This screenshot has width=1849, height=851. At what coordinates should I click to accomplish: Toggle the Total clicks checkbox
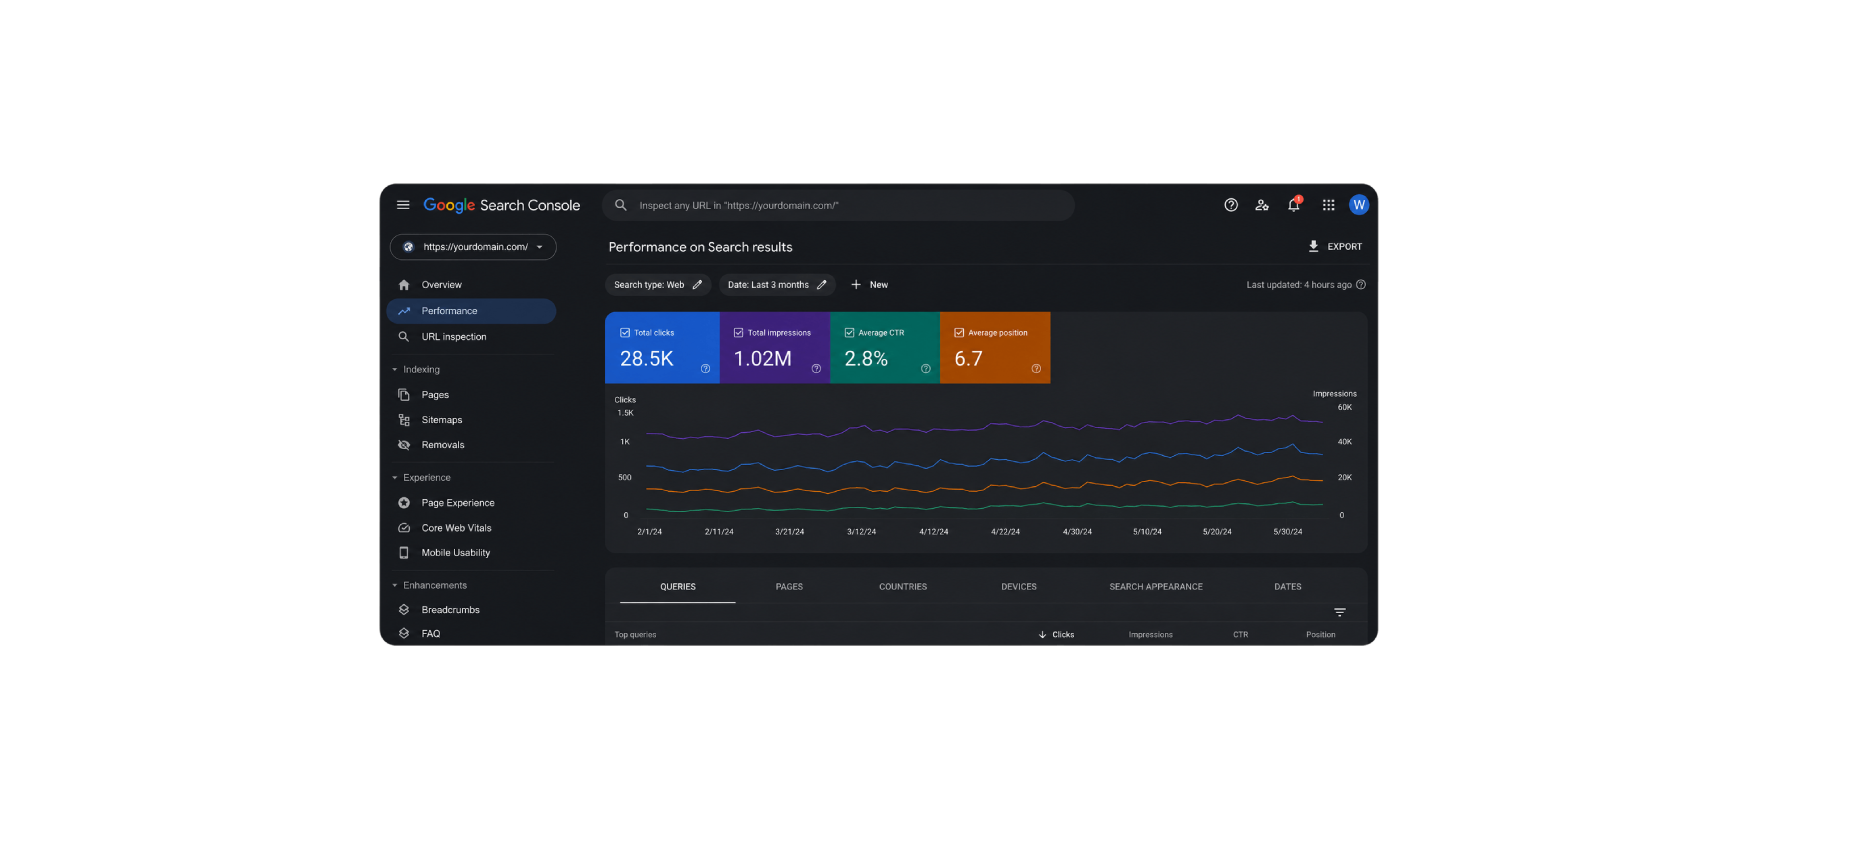(x=625, y=333)
